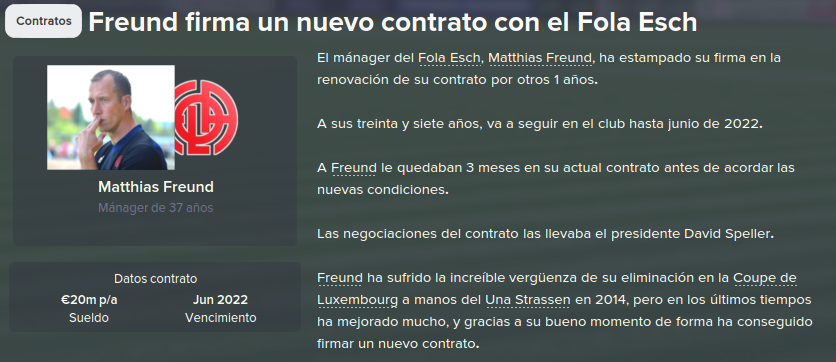Click the Freund link before 'le quedaban 3 meses'
The width and height of the screenshot is (836, 362).
(354, 168)
